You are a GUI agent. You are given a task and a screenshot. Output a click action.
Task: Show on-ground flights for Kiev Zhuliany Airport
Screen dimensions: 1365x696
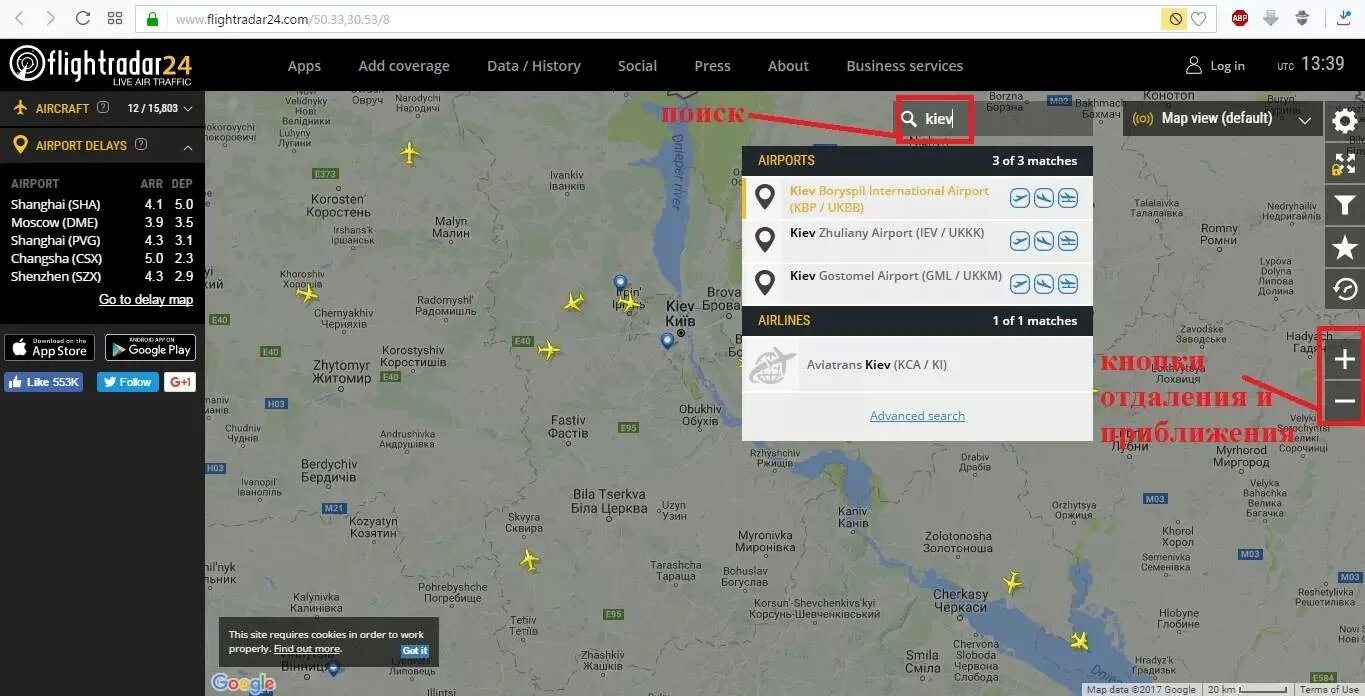[x=1068, y=241]
